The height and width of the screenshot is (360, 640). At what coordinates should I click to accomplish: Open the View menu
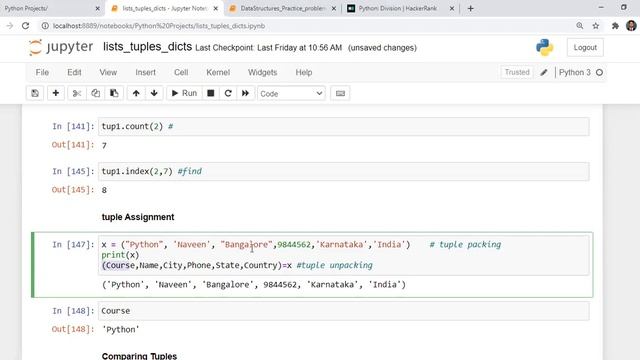coord(108,72)
